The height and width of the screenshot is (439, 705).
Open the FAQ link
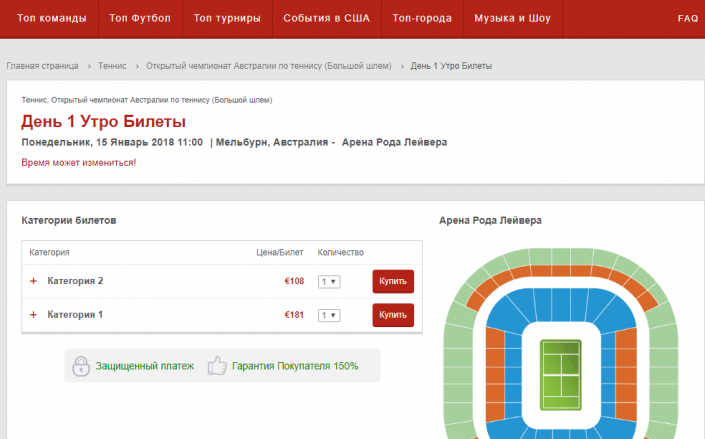(x=688, y=18)
